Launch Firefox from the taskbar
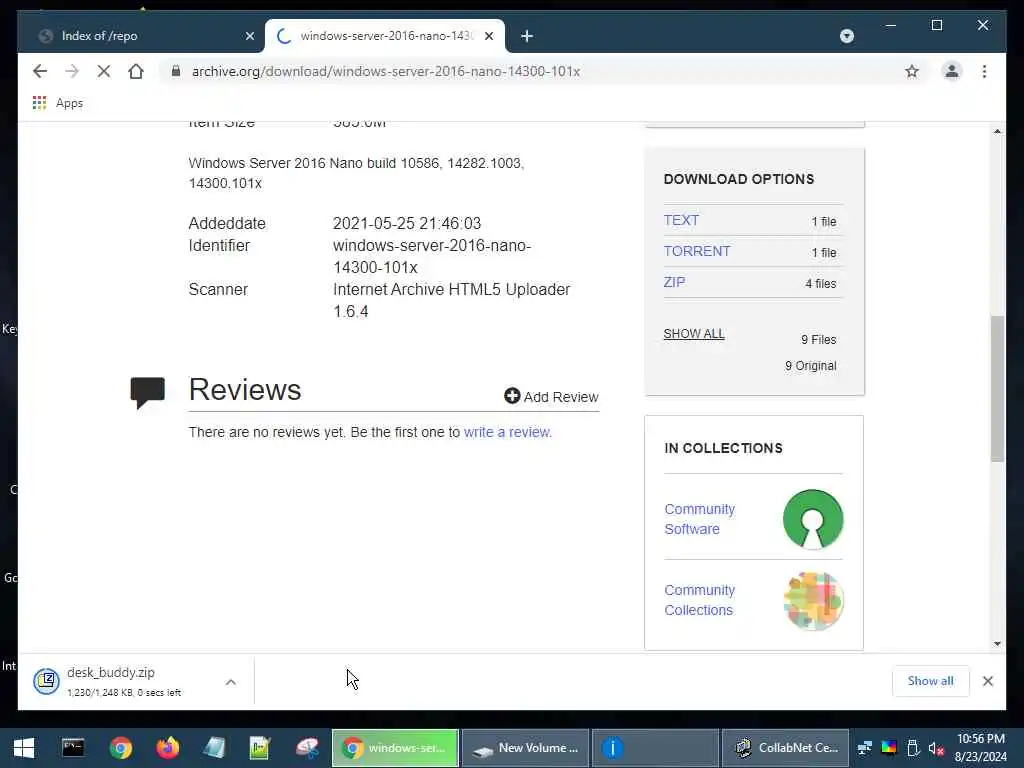This screenshot has width=1024, height=768. [x=168, y=748]
